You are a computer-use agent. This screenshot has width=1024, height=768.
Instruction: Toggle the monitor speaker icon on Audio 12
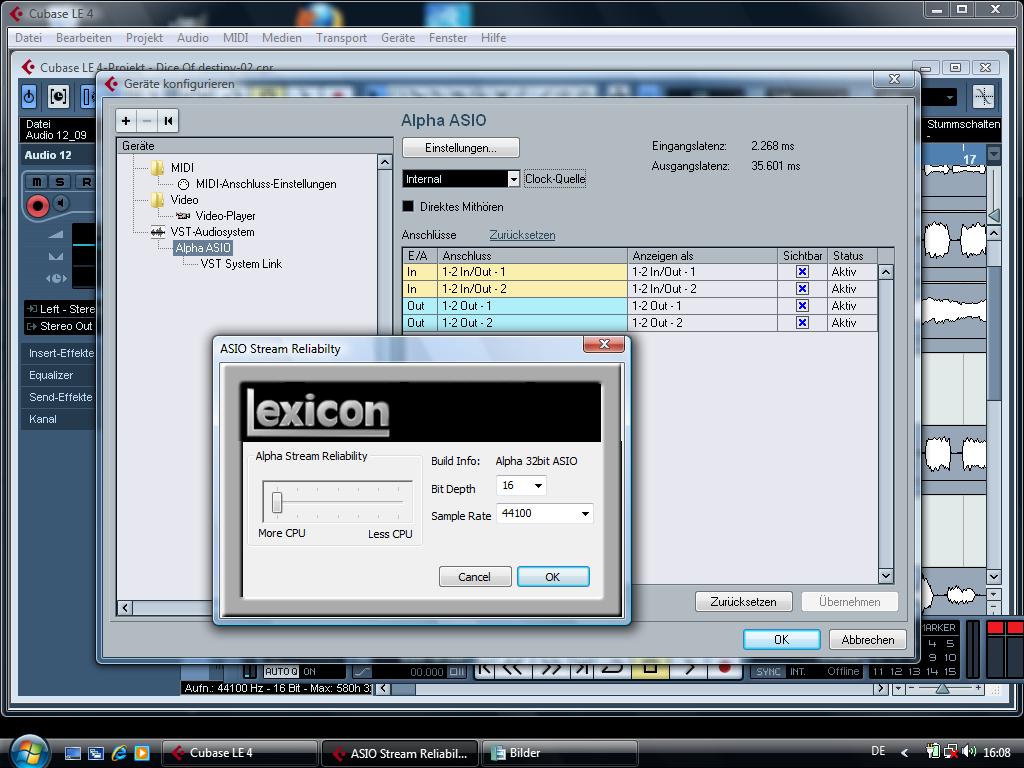[x=61, y=204]
